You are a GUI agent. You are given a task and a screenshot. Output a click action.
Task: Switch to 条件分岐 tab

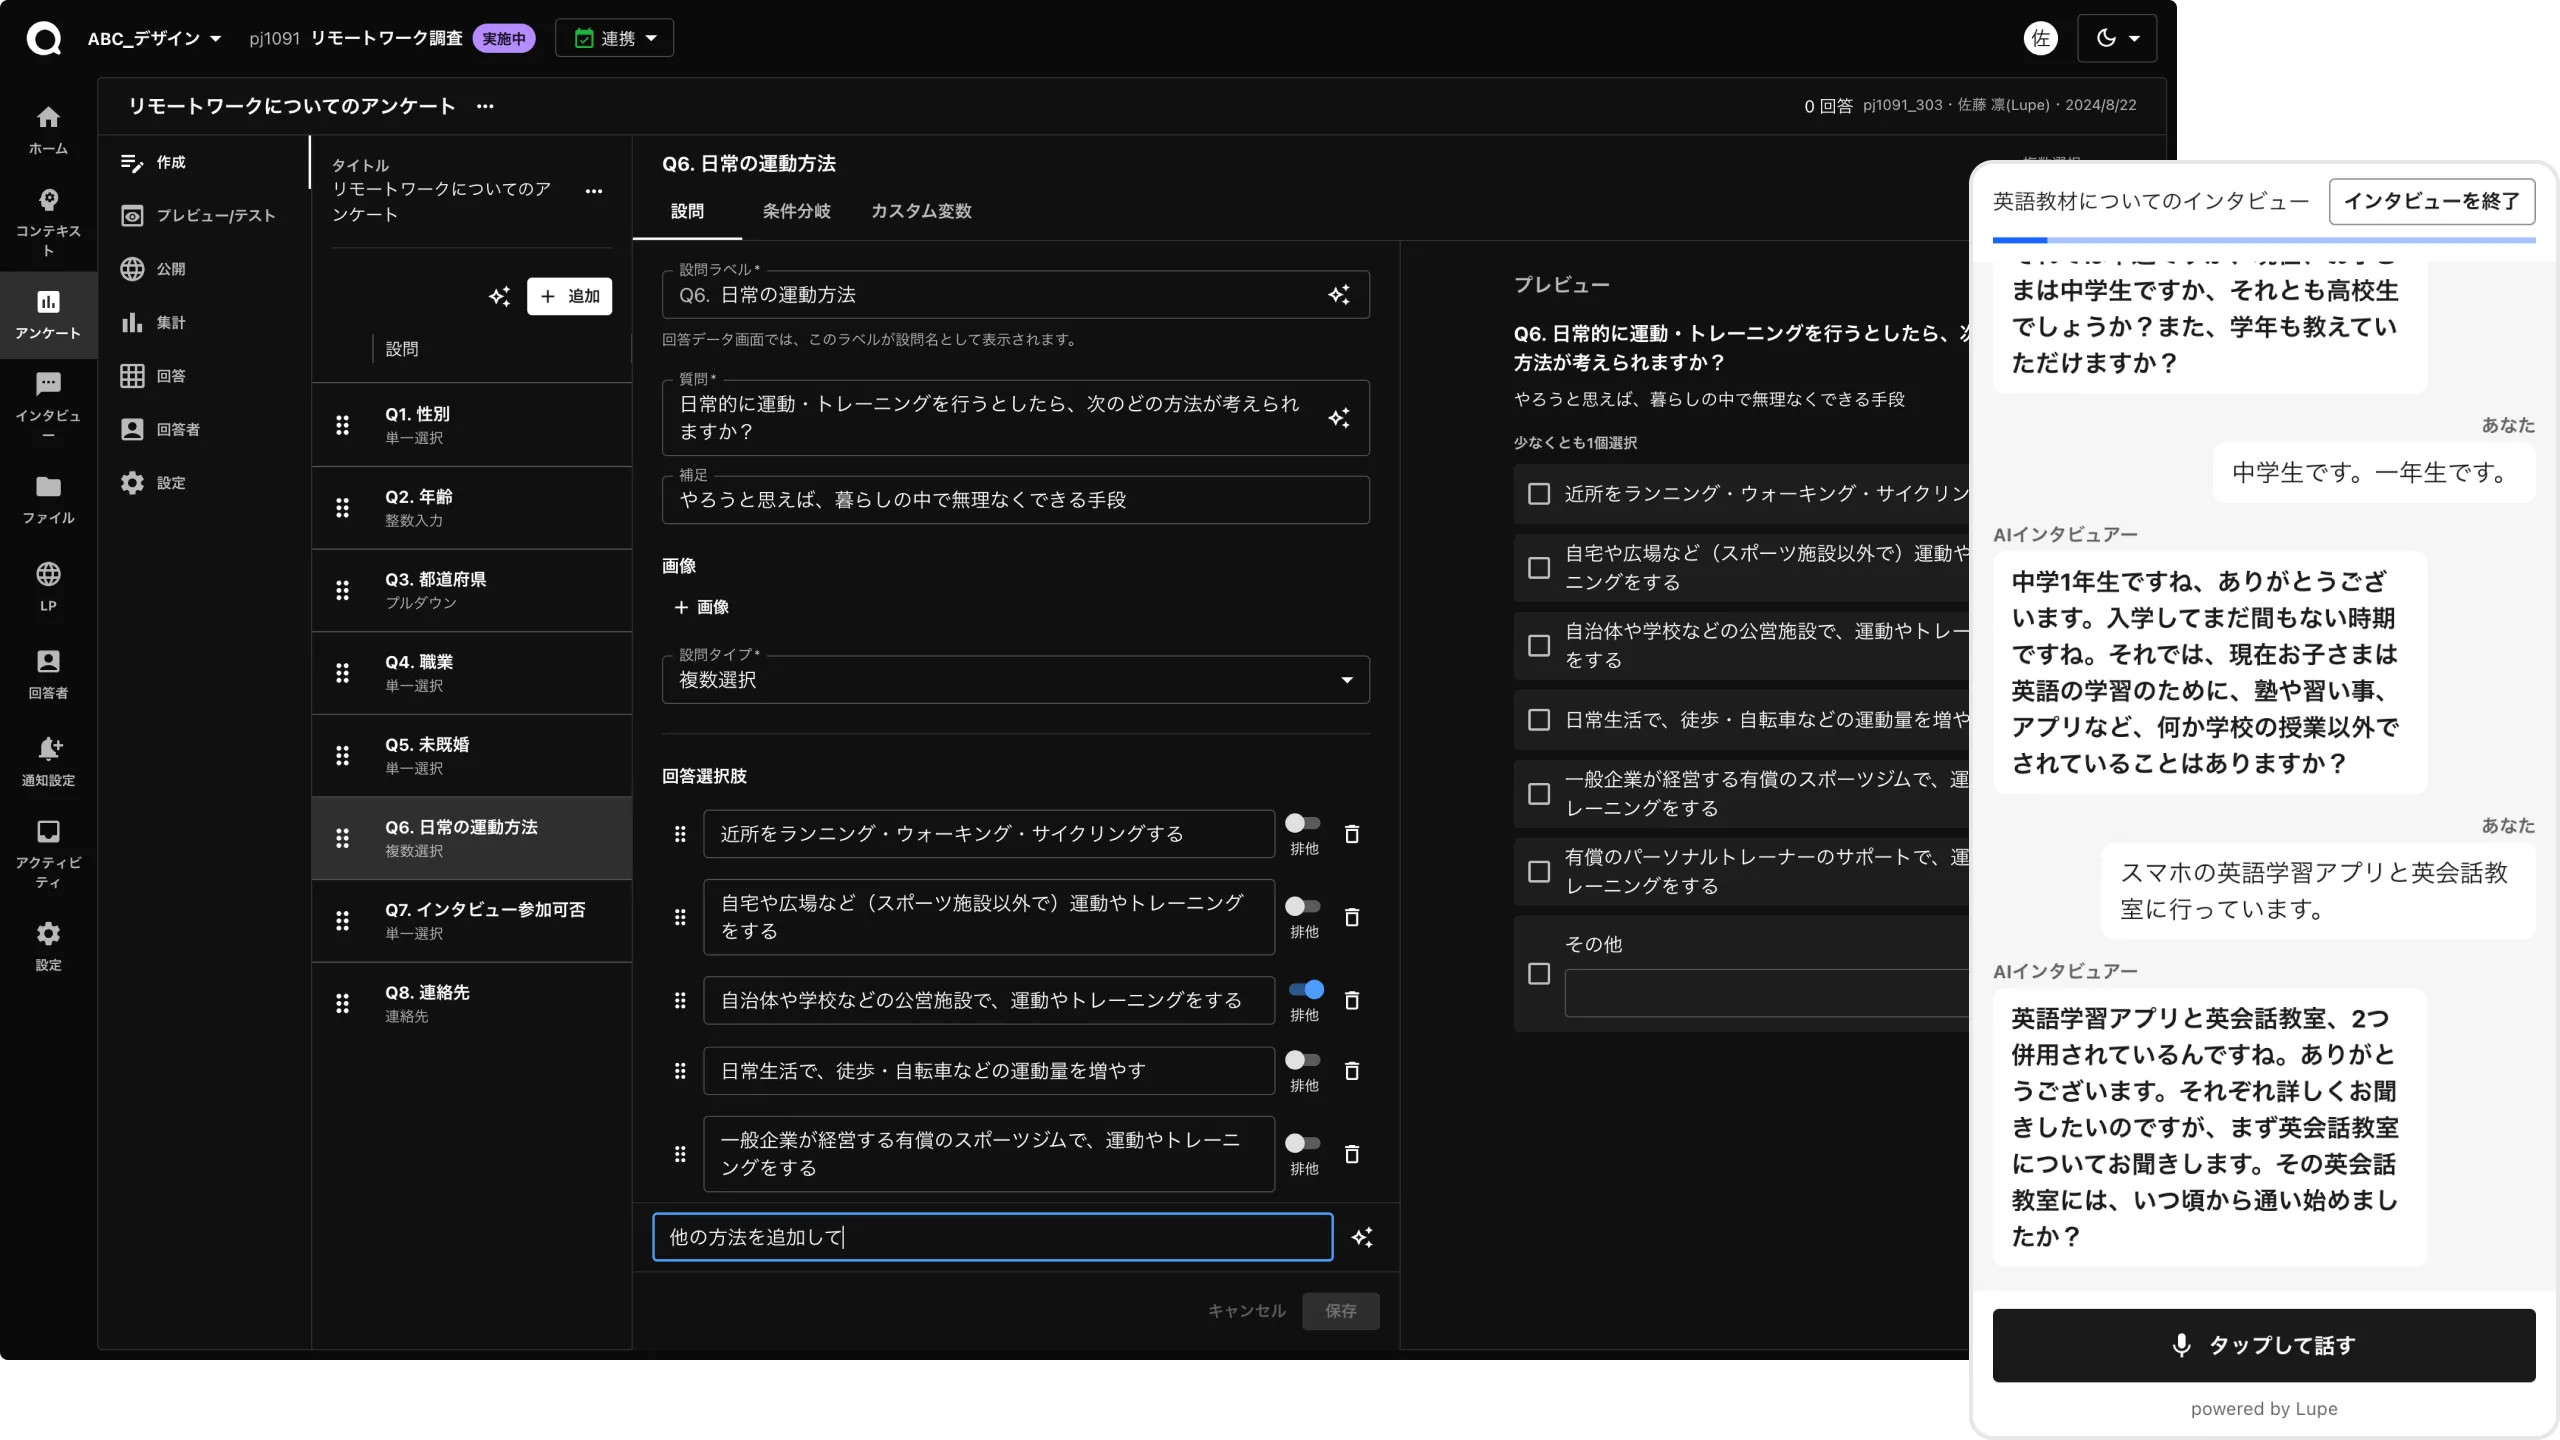pyautogui.click(x=796, y=212)
